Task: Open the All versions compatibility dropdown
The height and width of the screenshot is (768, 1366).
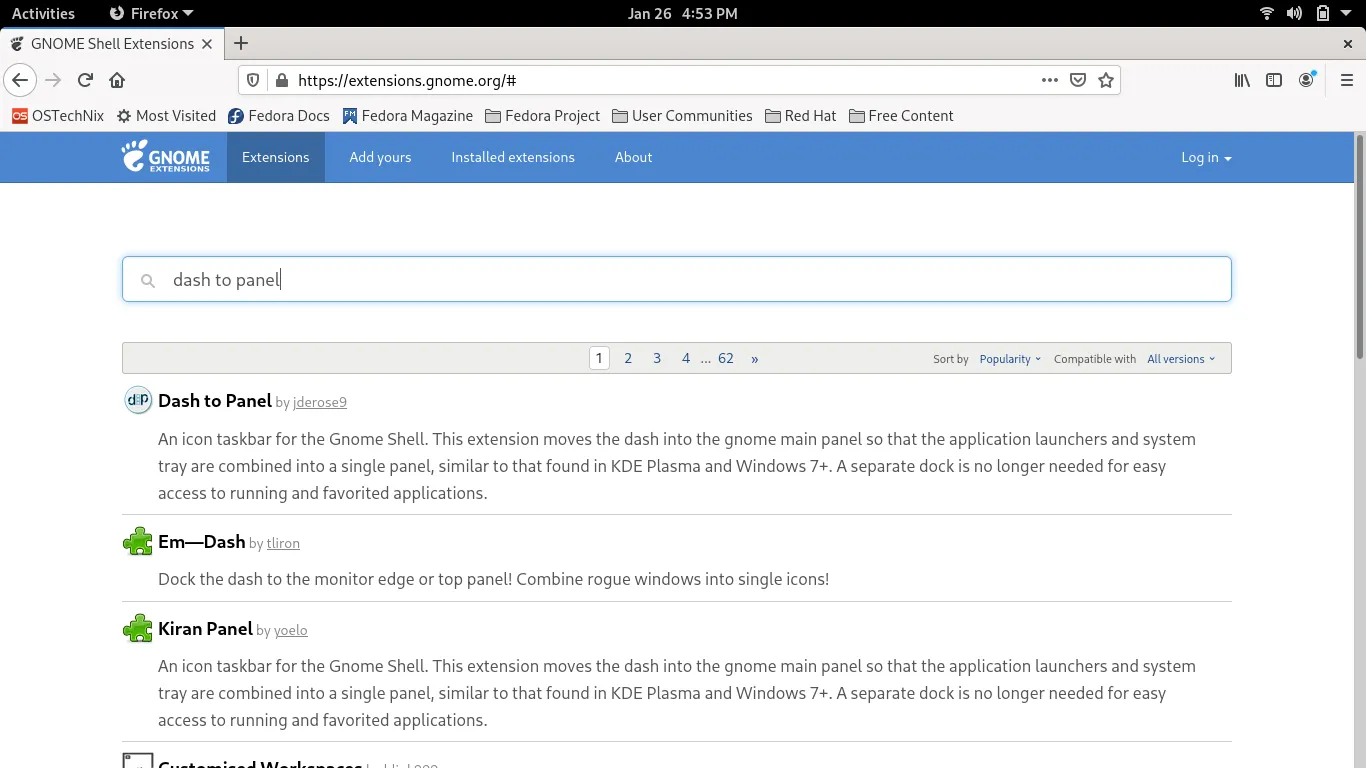Action: pos(1180,358)
